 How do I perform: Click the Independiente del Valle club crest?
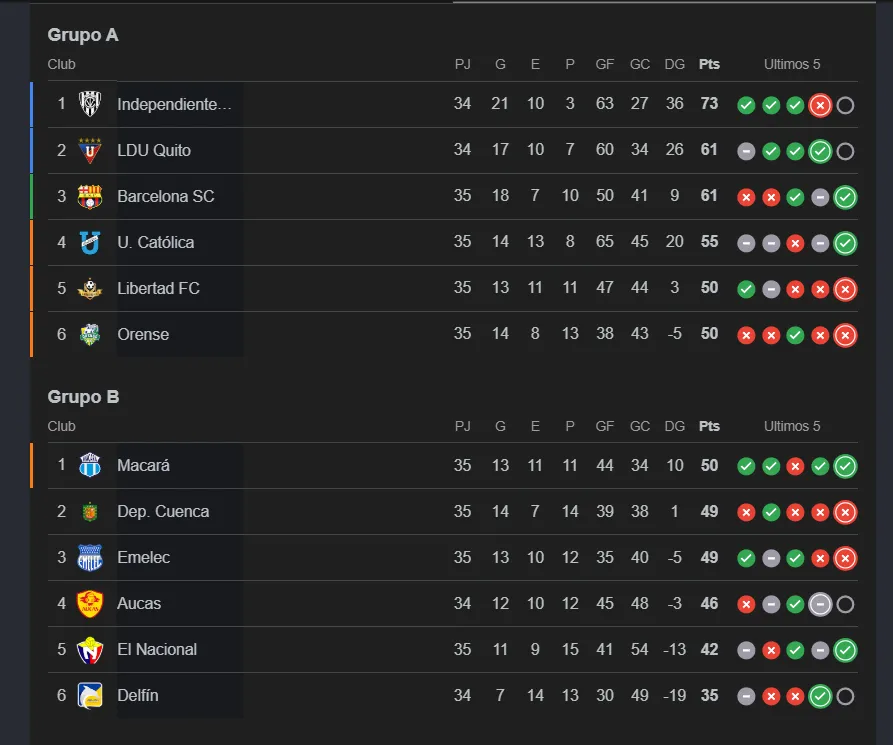point(90,104)
